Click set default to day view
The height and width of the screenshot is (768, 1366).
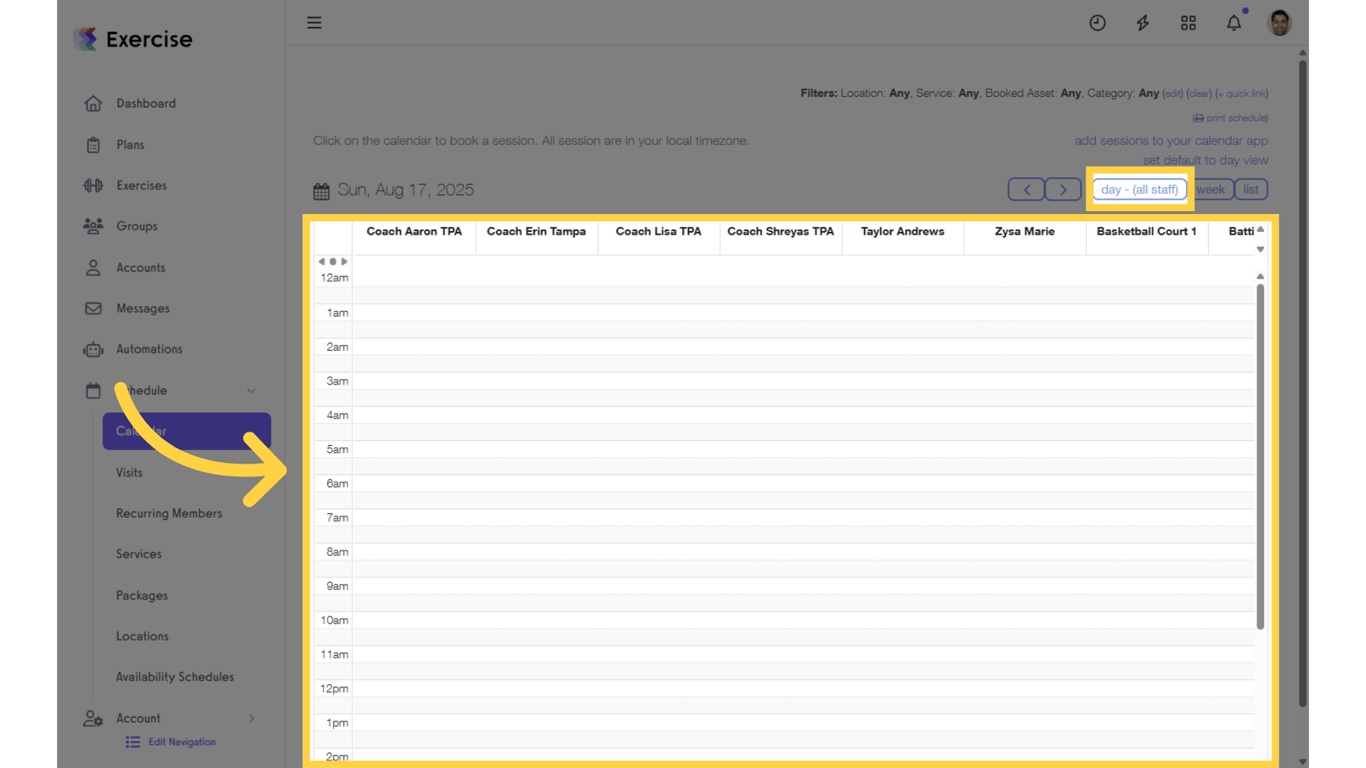point(1205,160)
